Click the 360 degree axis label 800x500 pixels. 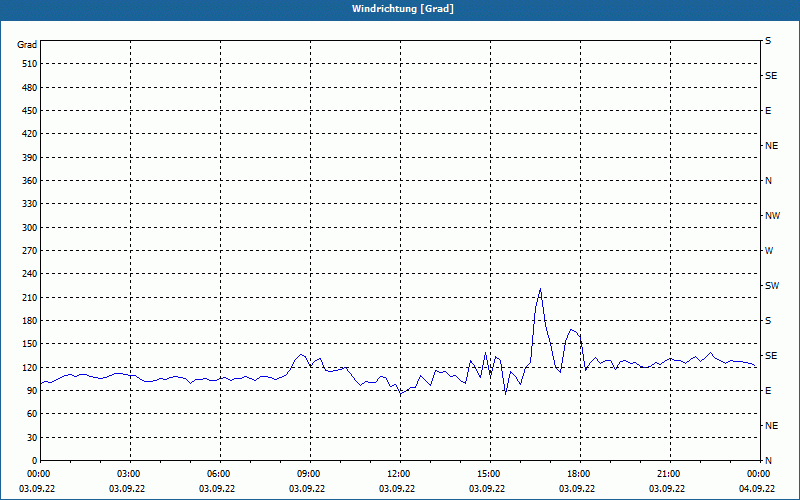(x=30, y=181)
